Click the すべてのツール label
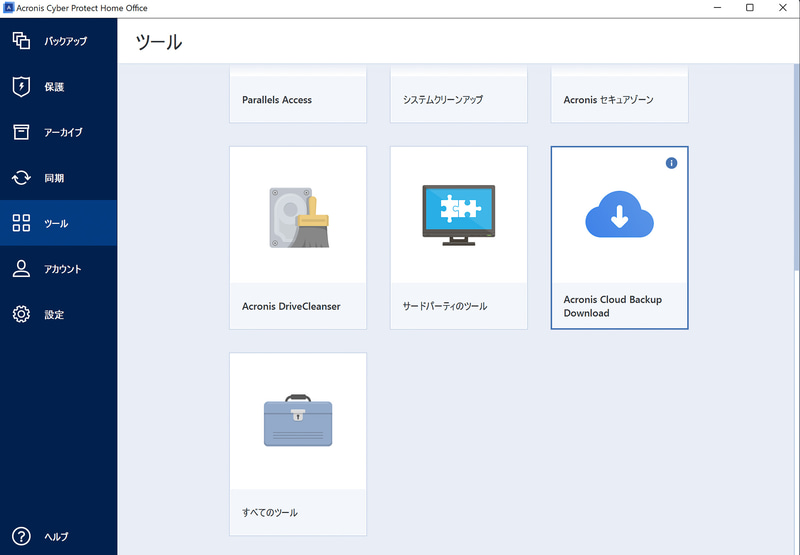 (x=270, y=512)
